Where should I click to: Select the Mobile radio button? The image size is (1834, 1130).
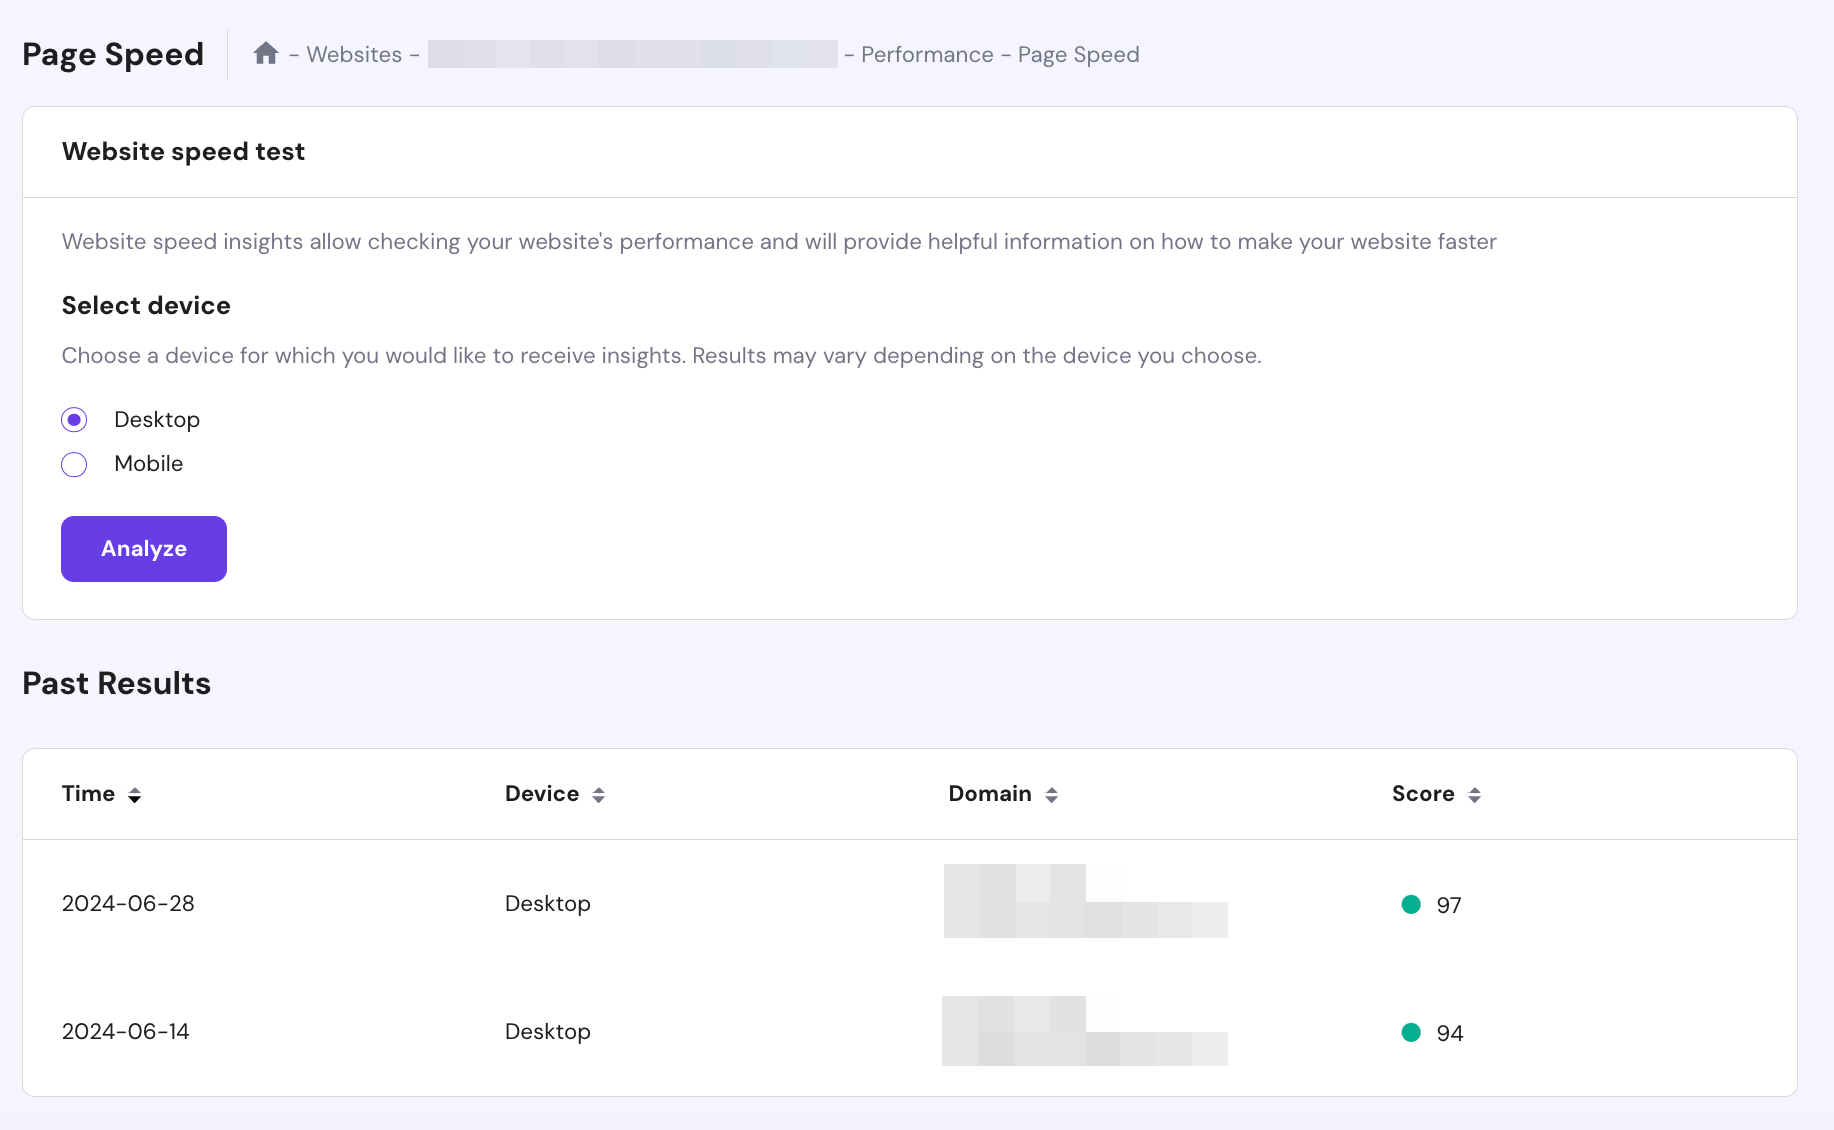(x=74, y=464)
